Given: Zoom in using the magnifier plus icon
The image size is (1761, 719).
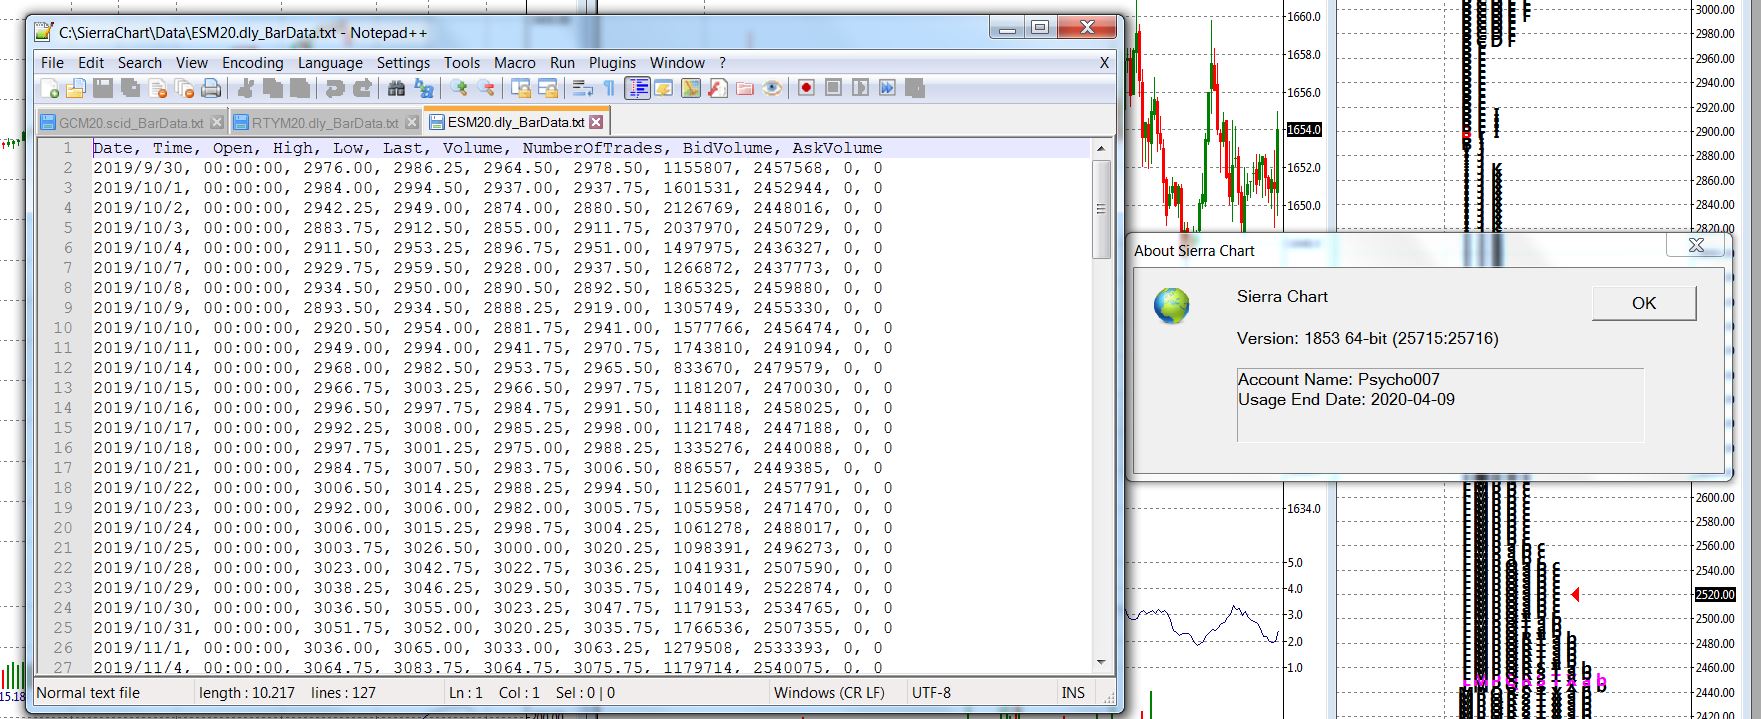Looking at the screenshot, I should [x=458, y=89].
